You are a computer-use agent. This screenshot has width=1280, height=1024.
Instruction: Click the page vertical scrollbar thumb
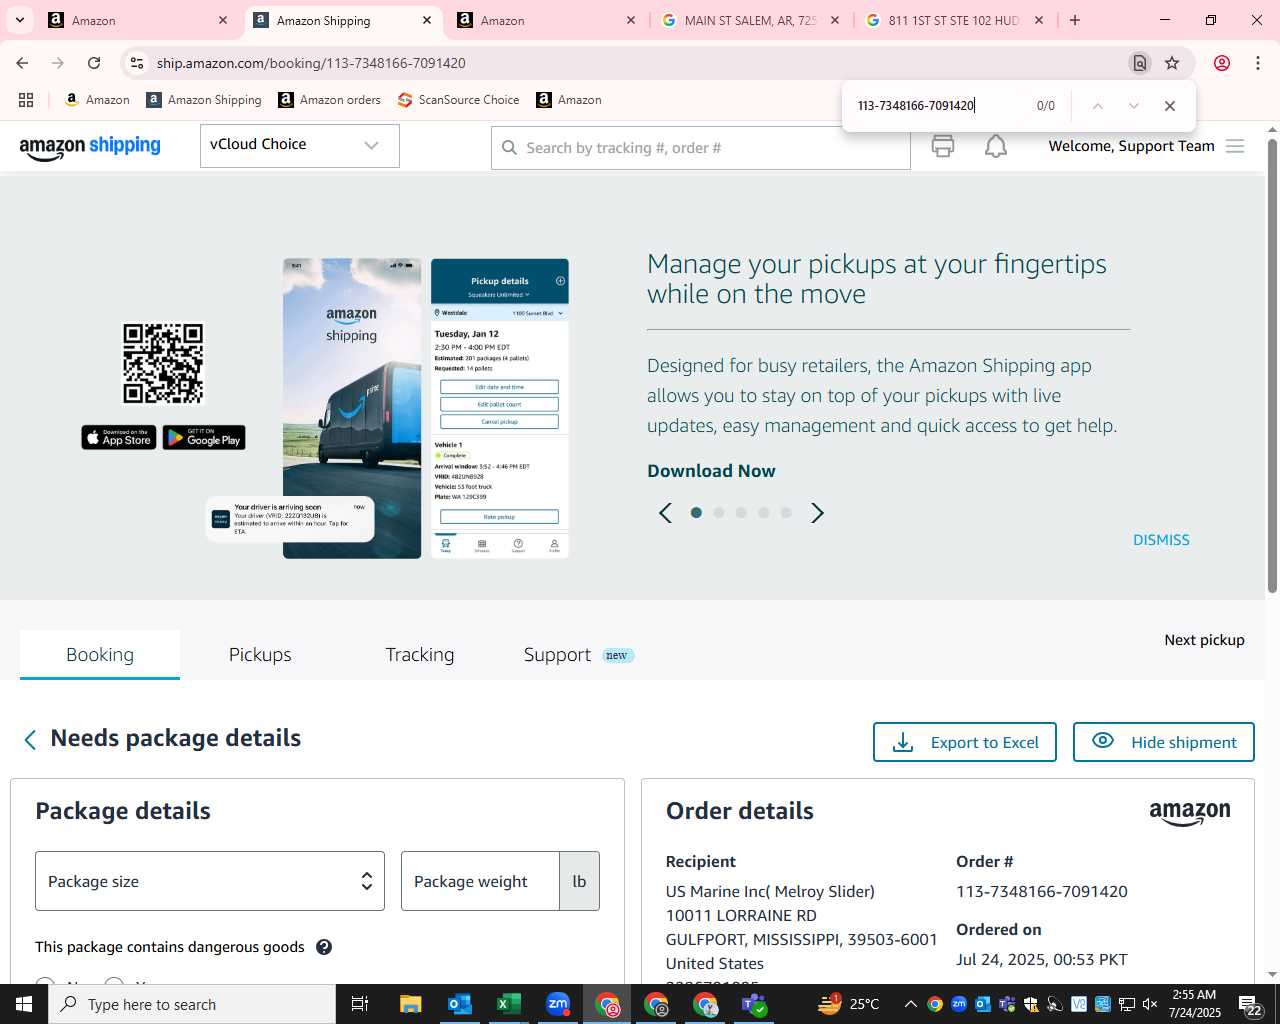point(1272,365)
